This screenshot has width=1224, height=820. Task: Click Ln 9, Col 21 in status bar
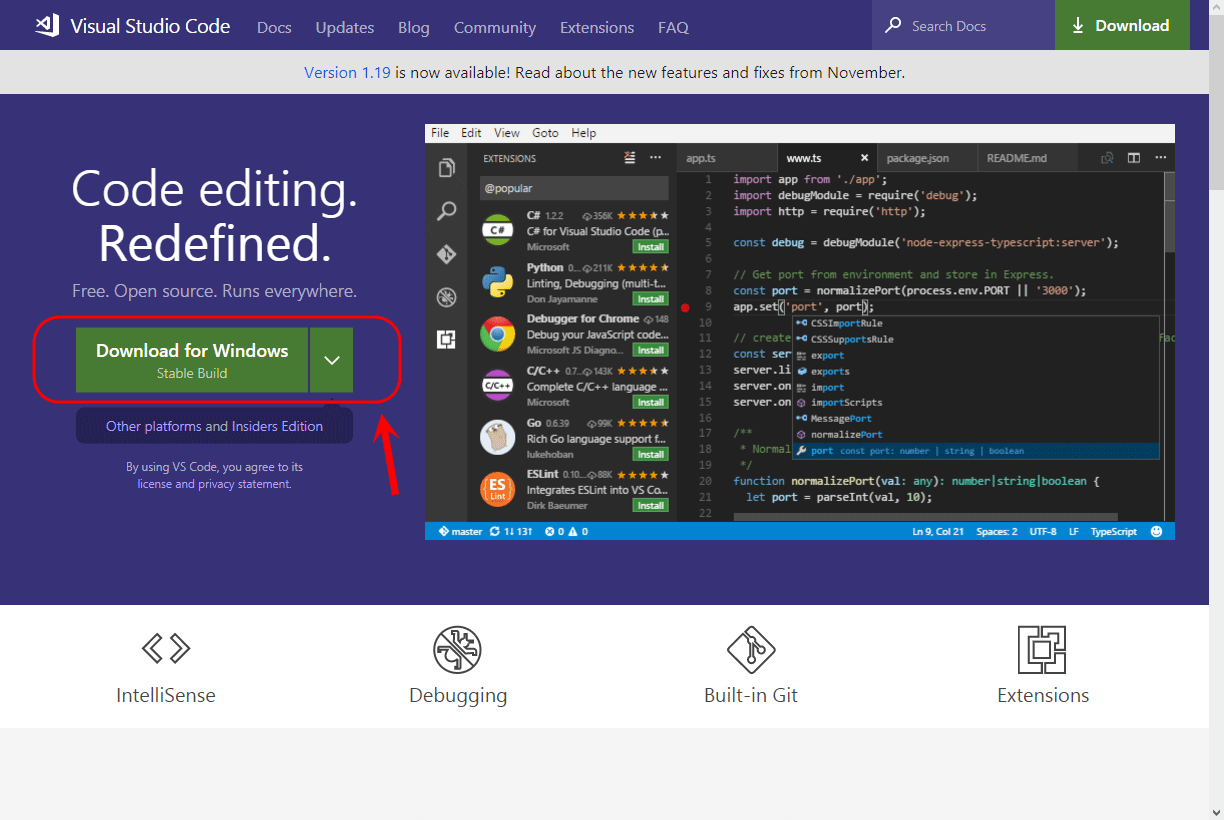[938, 532]
